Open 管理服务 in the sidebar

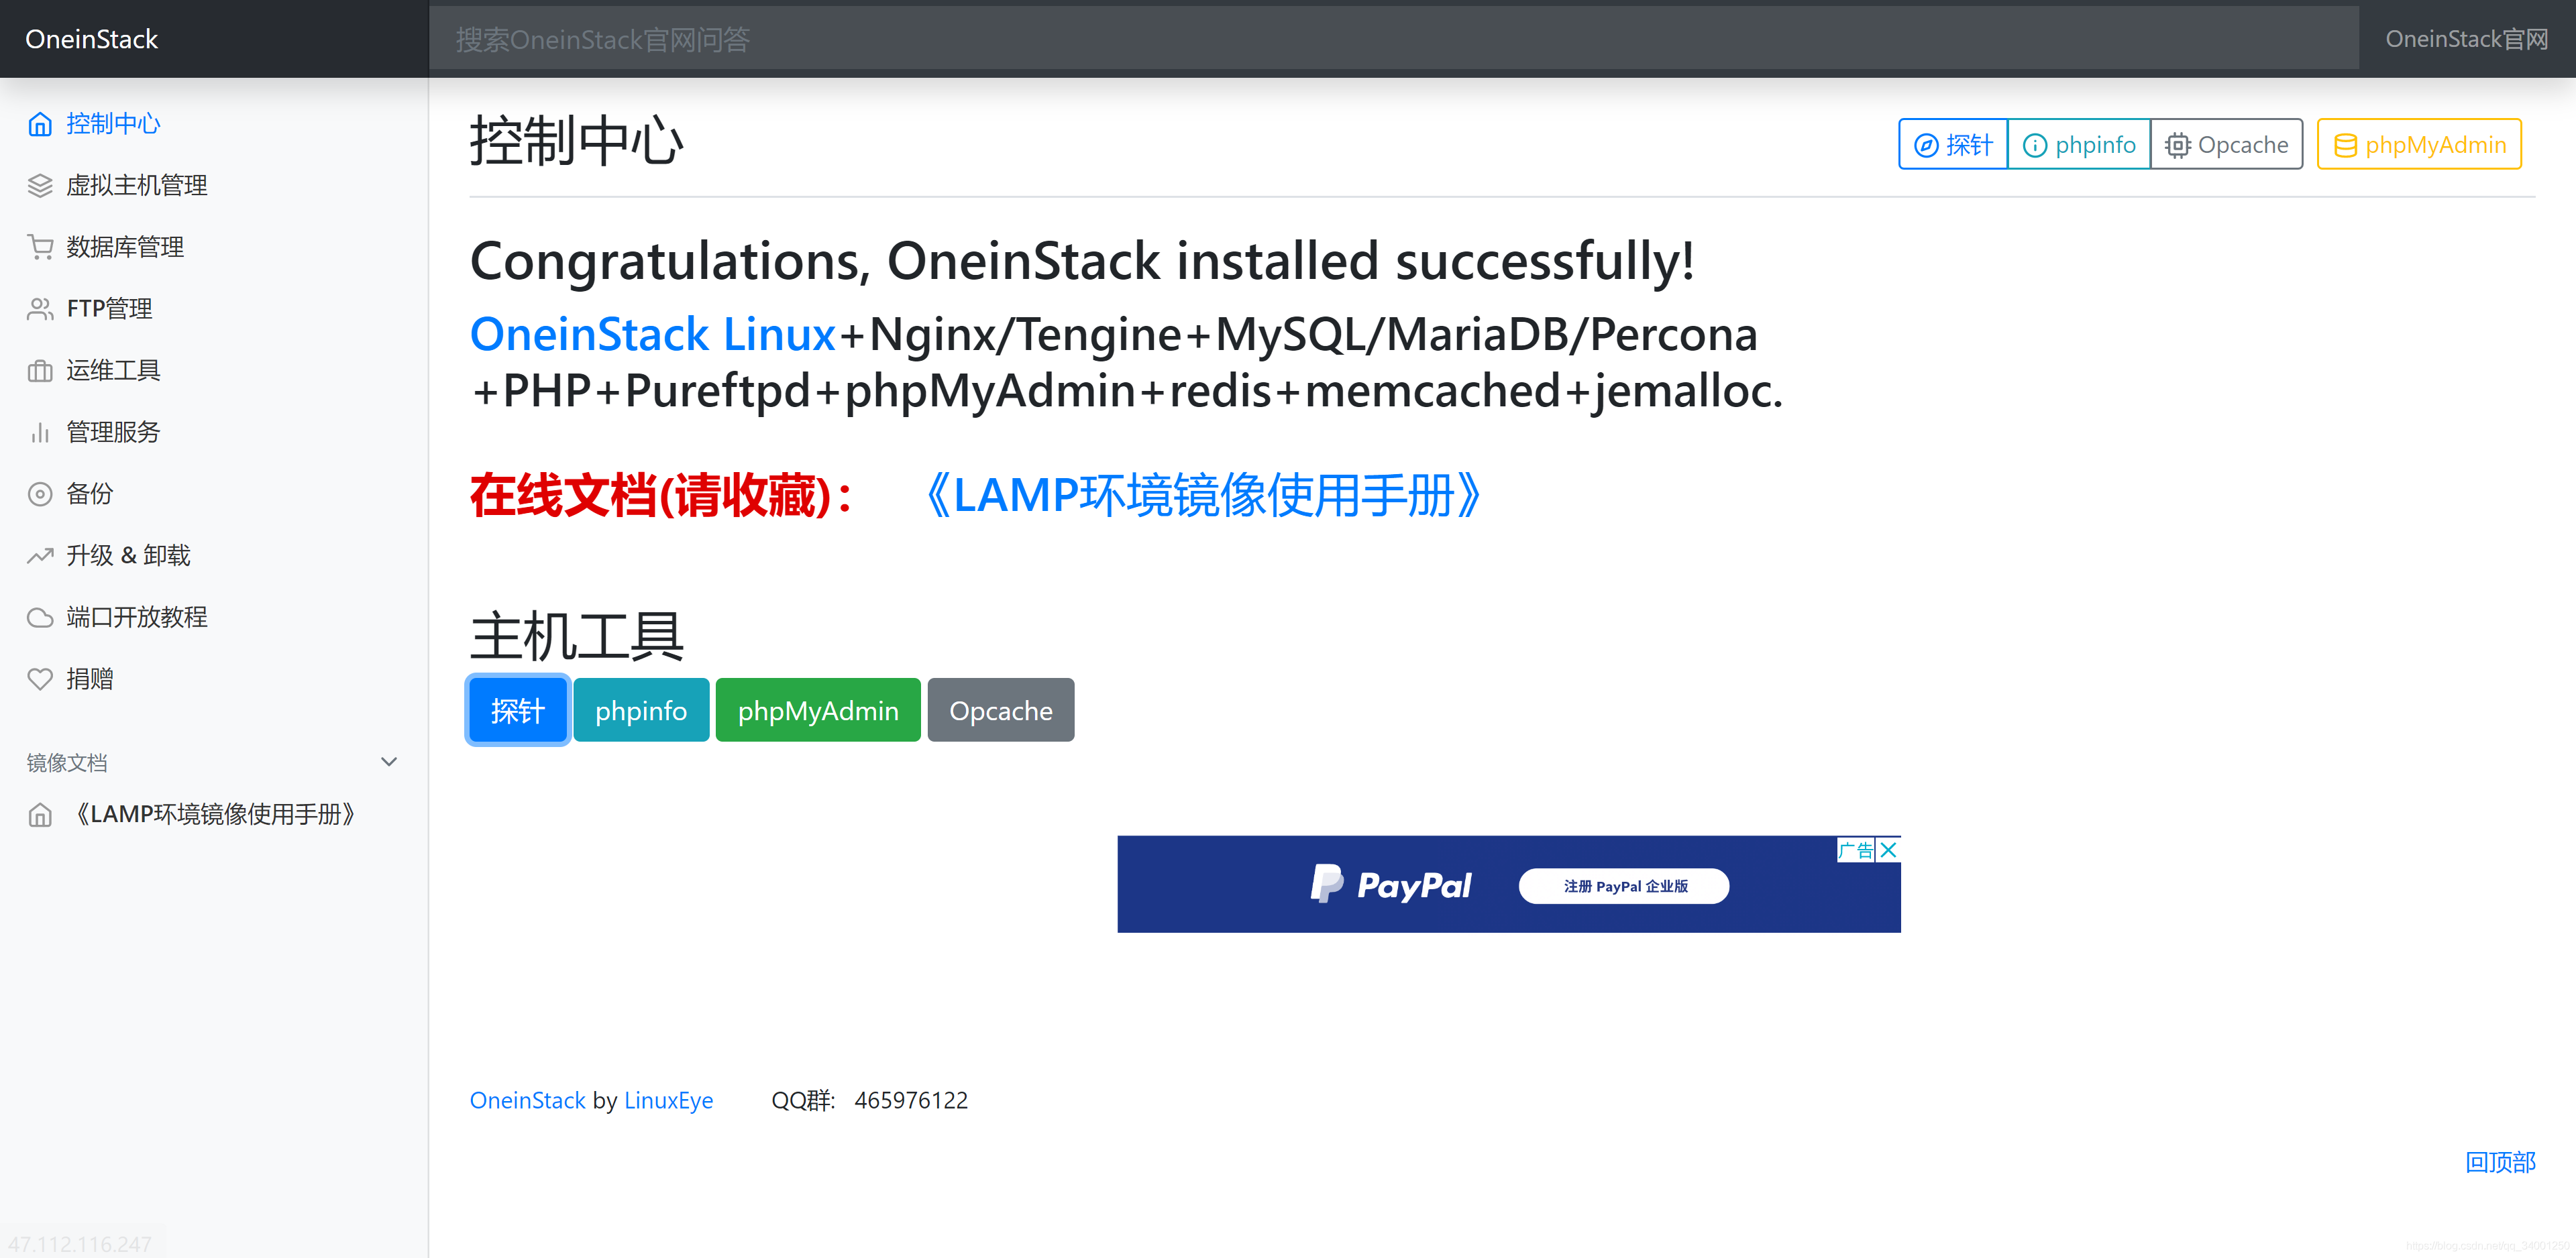point(113,432)
